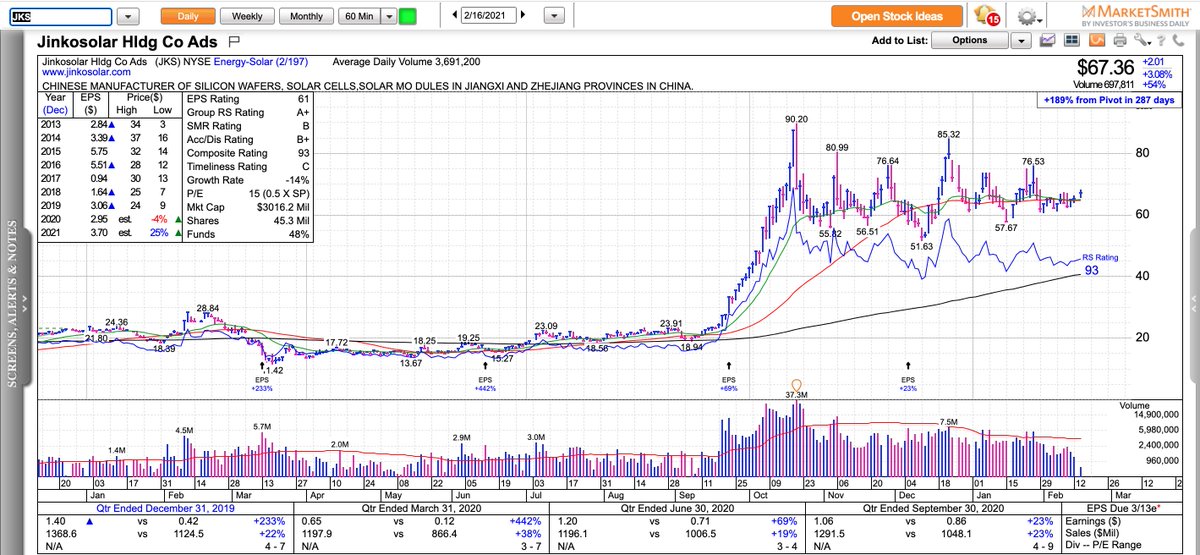Click the RS Rating 93 label on chart
This screenshot has height=555, width=1200.
pyautogui.click(x=1100, y=263)
